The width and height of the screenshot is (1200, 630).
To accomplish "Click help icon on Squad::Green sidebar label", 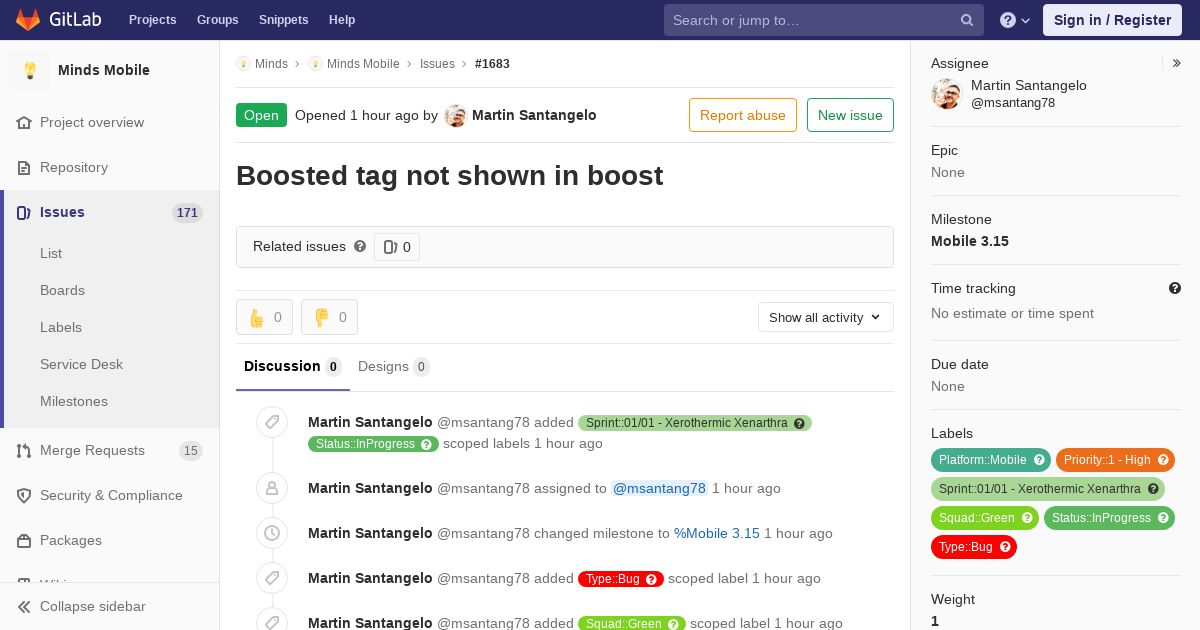I will click(x=1026, y=518).
